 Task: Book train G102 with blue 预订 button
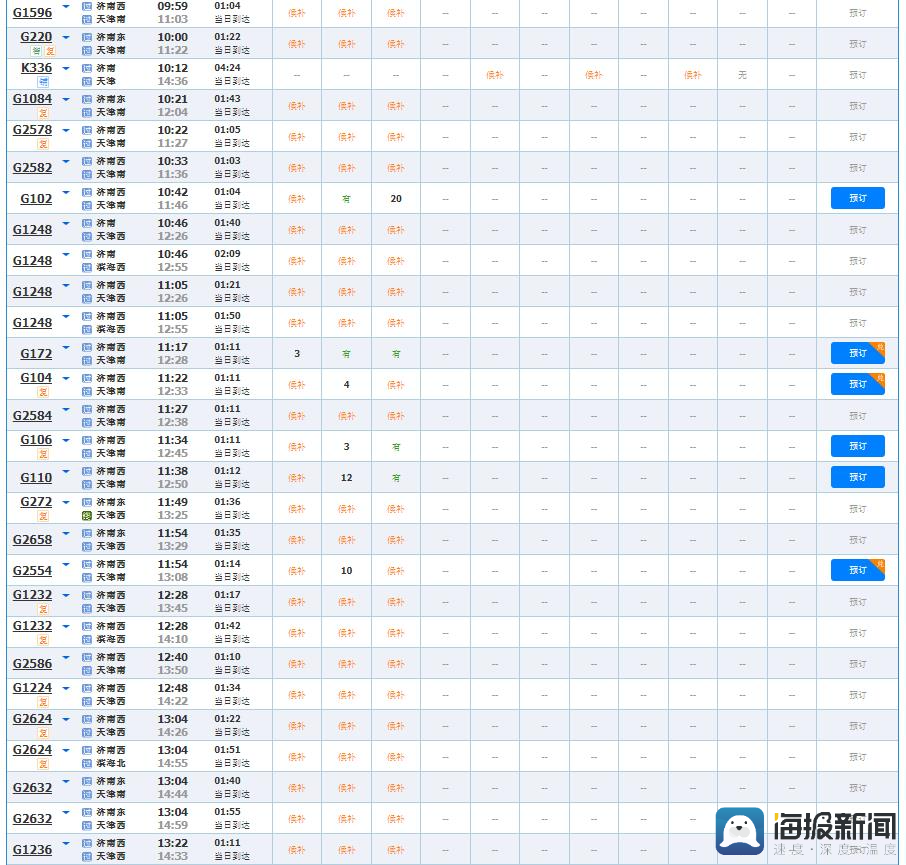(x=857, y=198)
